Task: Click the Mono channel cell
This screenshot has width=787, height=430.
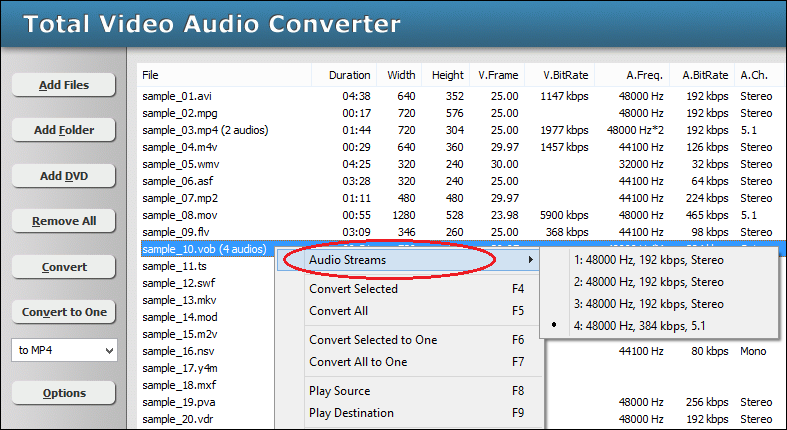Action: click(753, 351)
